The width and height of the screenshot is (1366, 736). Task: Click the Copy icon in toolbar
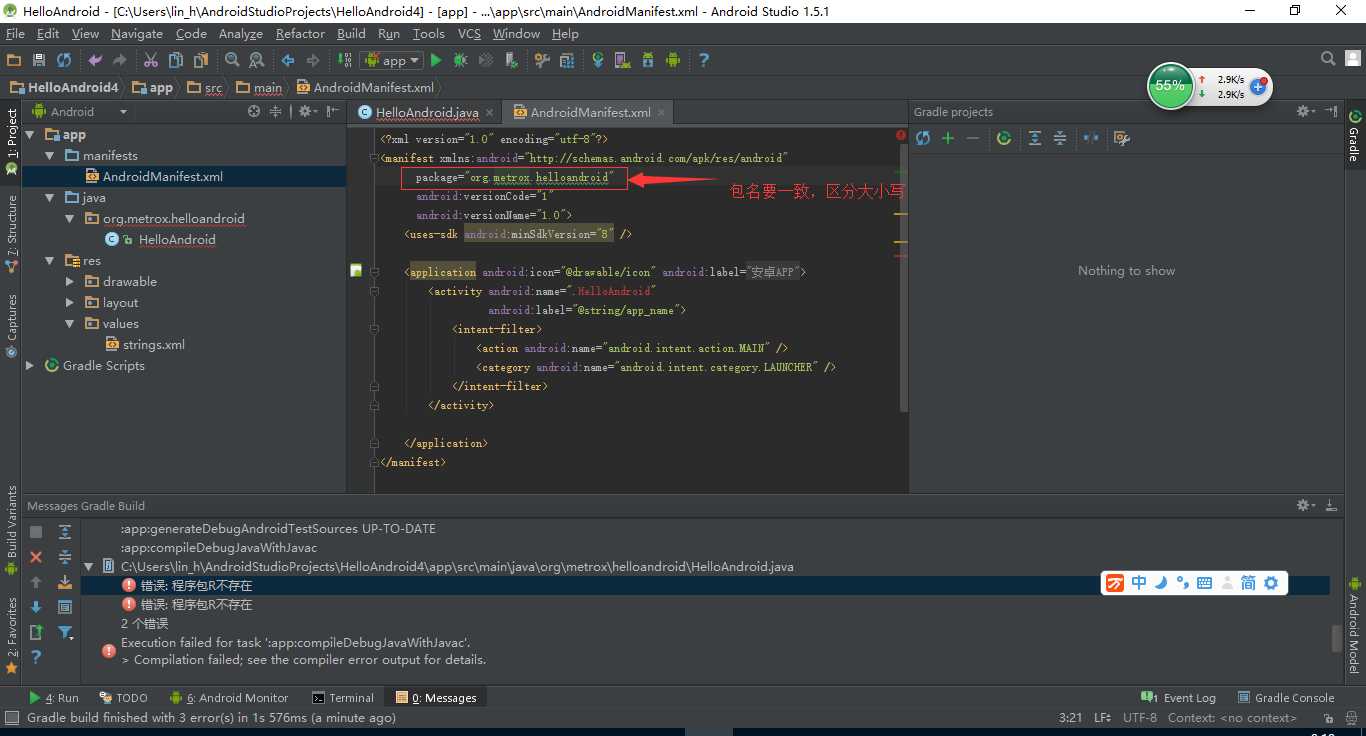176,60
